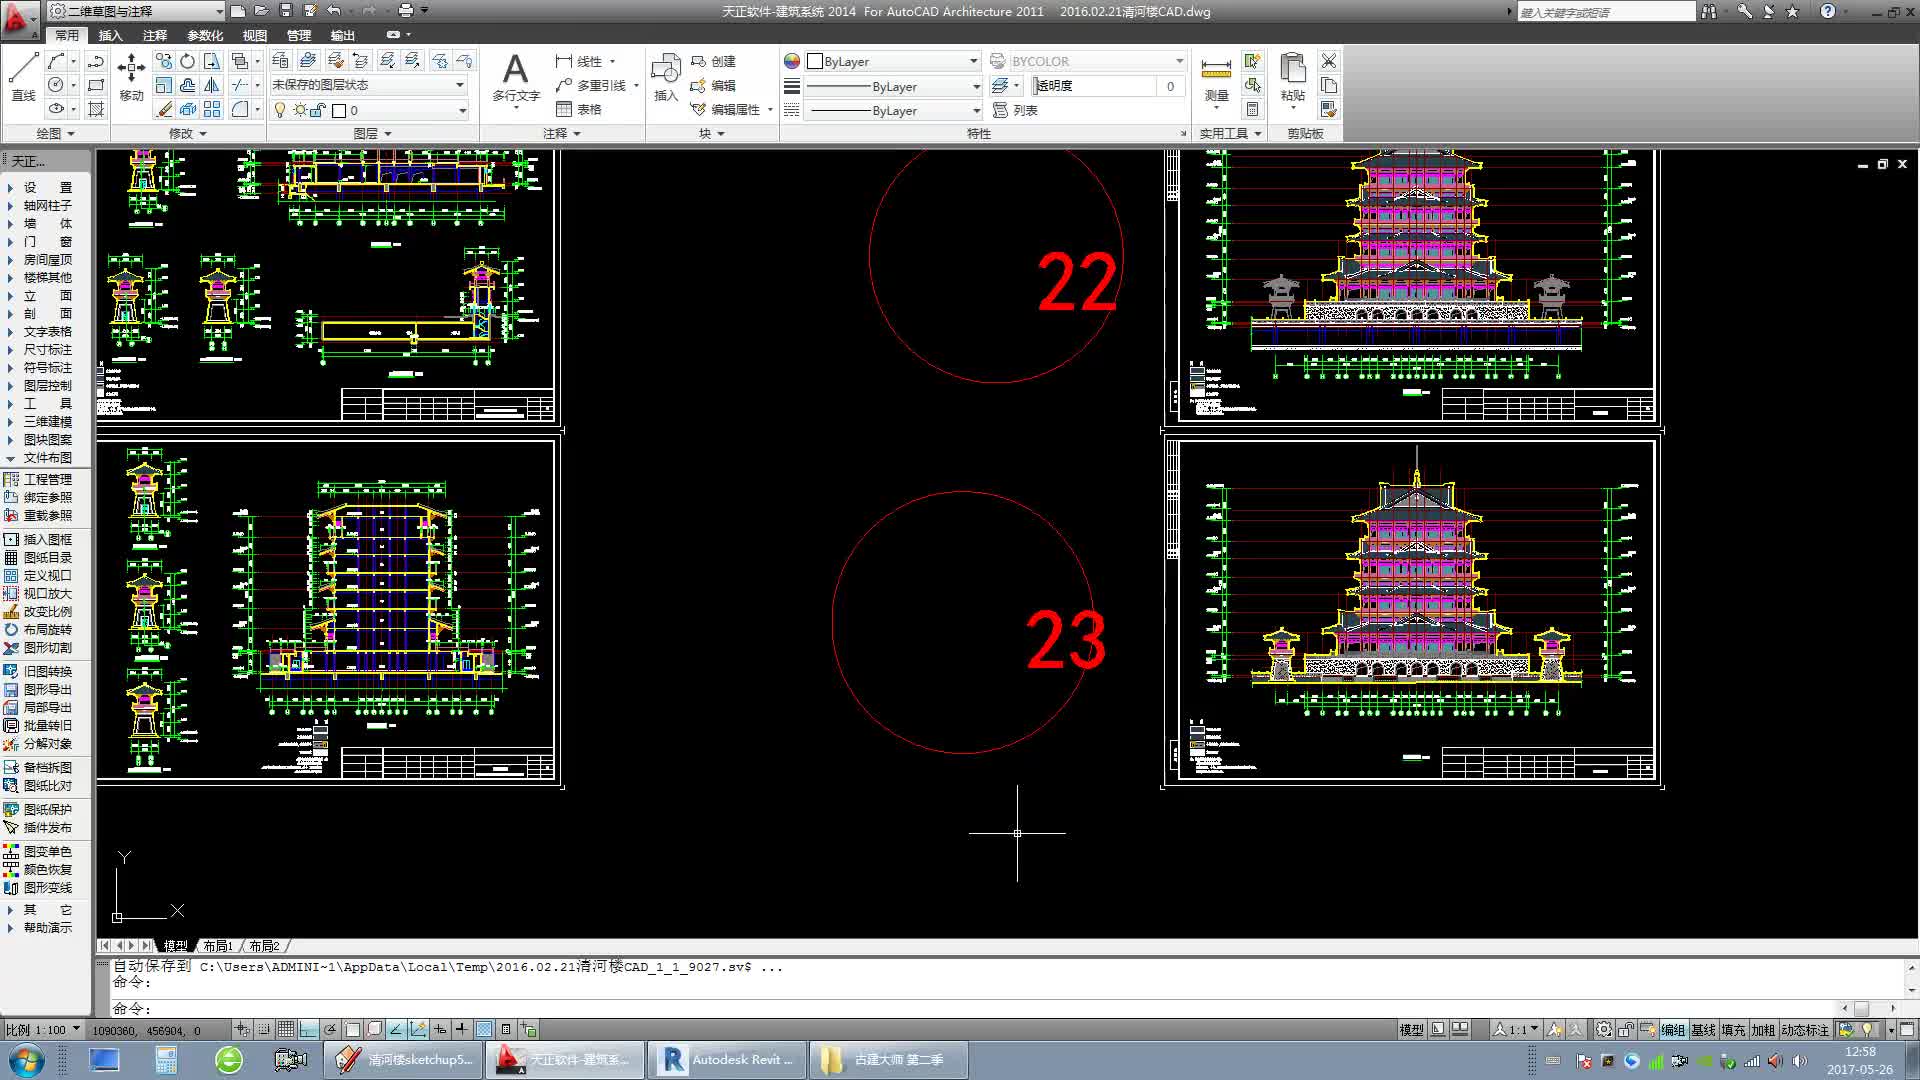
Task: Select the 直线 (Line) draw tool
Action: tap(23, 76)
